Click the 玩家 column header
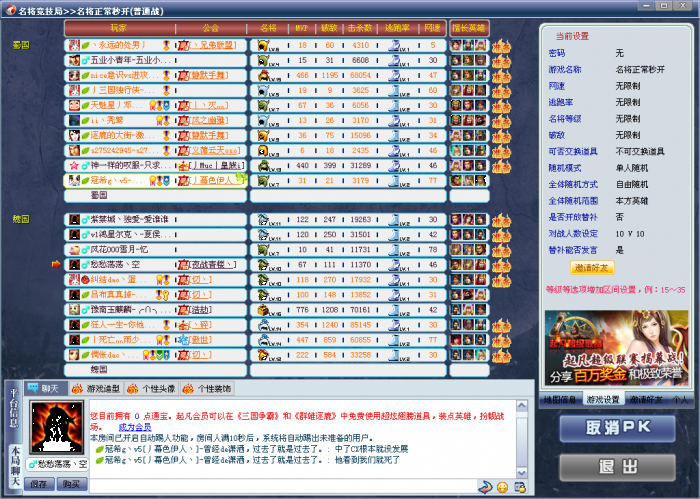Image resolution: width=700 pixels, height=499 pixels. [119, 28]
